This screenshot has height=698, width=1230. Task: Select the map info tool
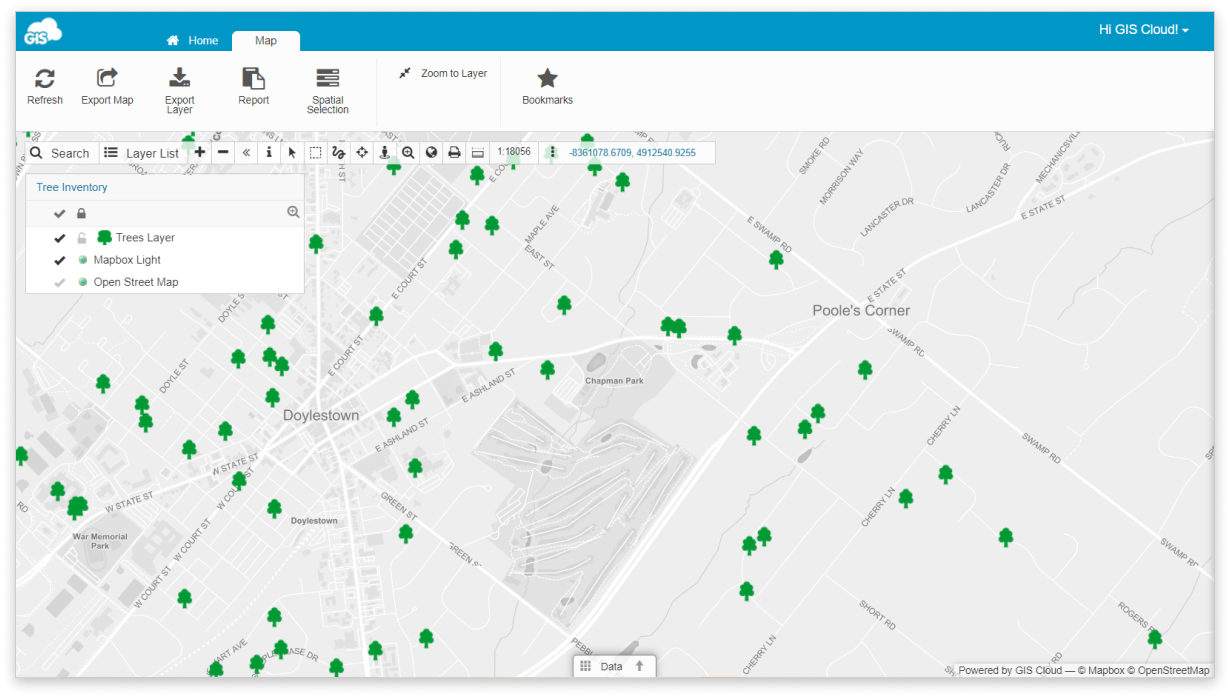coord(269,152)
